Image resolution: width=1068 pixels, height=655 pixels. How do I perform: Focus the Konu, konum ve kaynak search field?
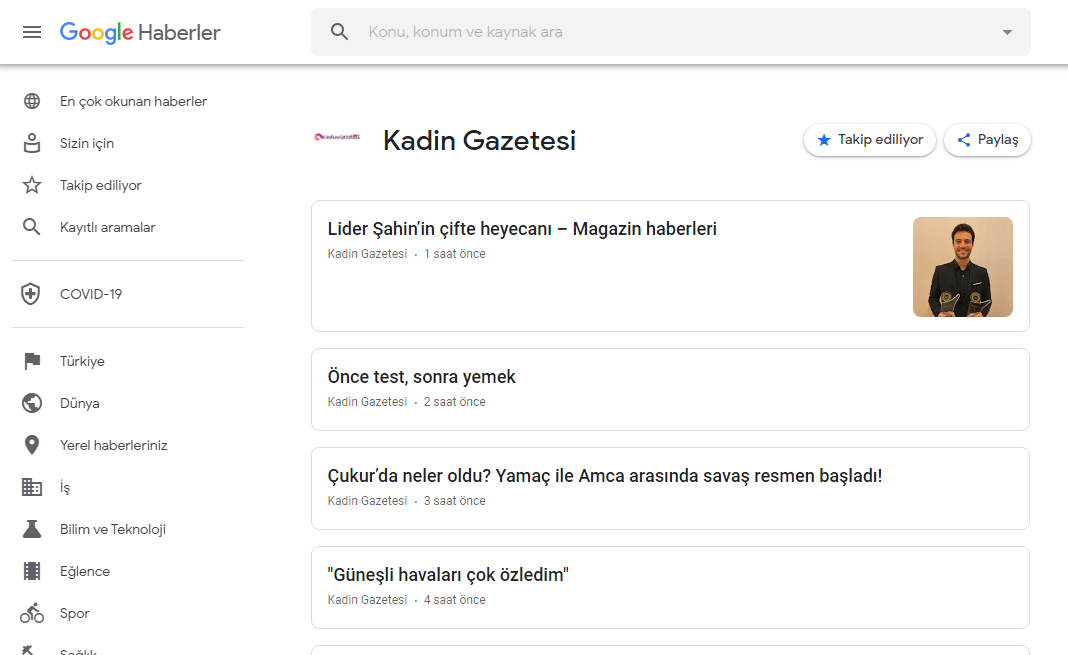(x=671, y=32)
